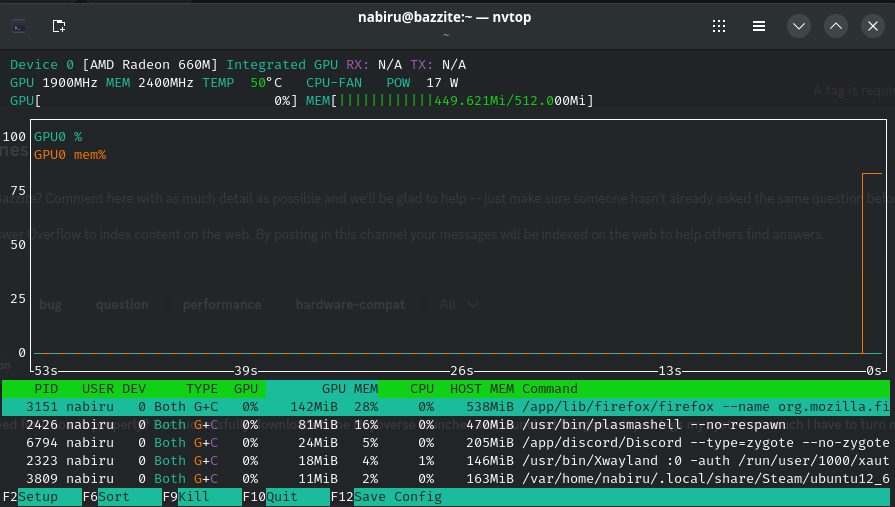Click F10 Quit nvtop
The image size is (895, 507).
coord(285,497)
